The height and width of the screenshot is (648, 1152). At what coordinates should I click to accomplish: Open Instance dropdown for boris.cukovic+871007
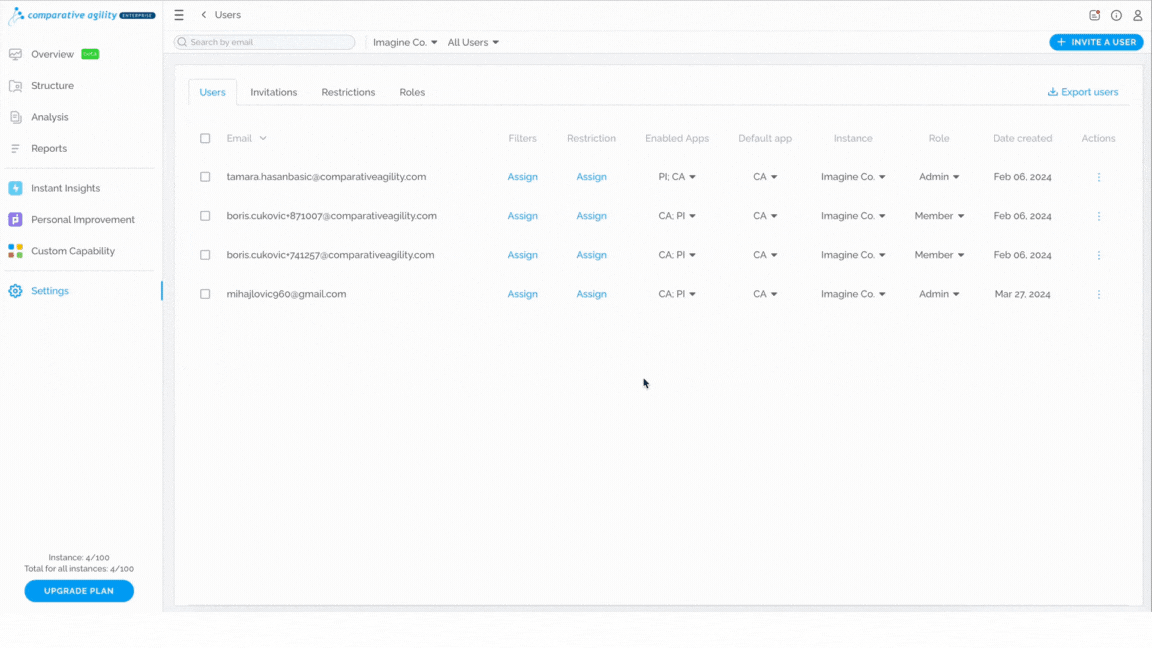coord(853,216)
